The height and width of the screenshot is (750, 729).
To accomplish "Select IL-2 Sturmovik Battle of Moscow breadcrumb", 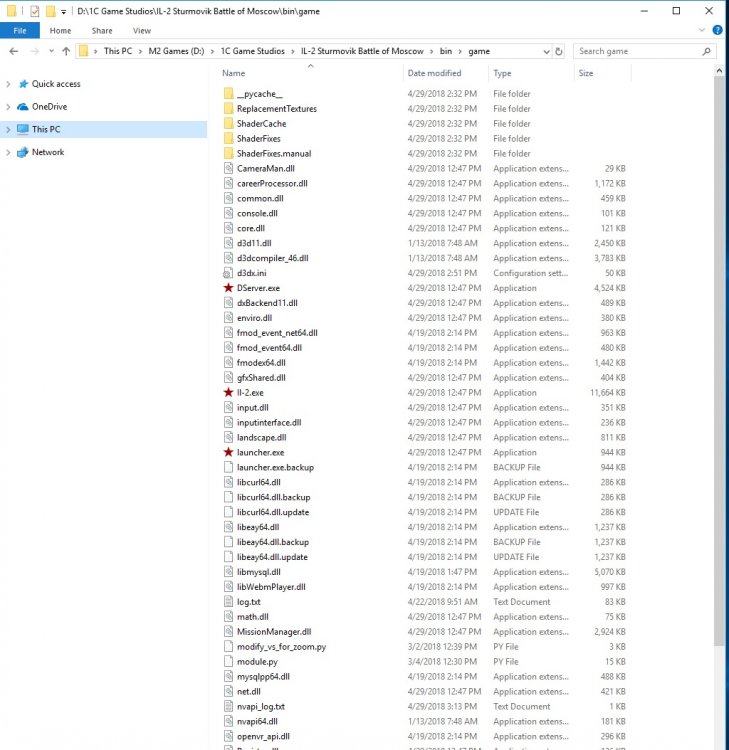I will click(362, 51).
